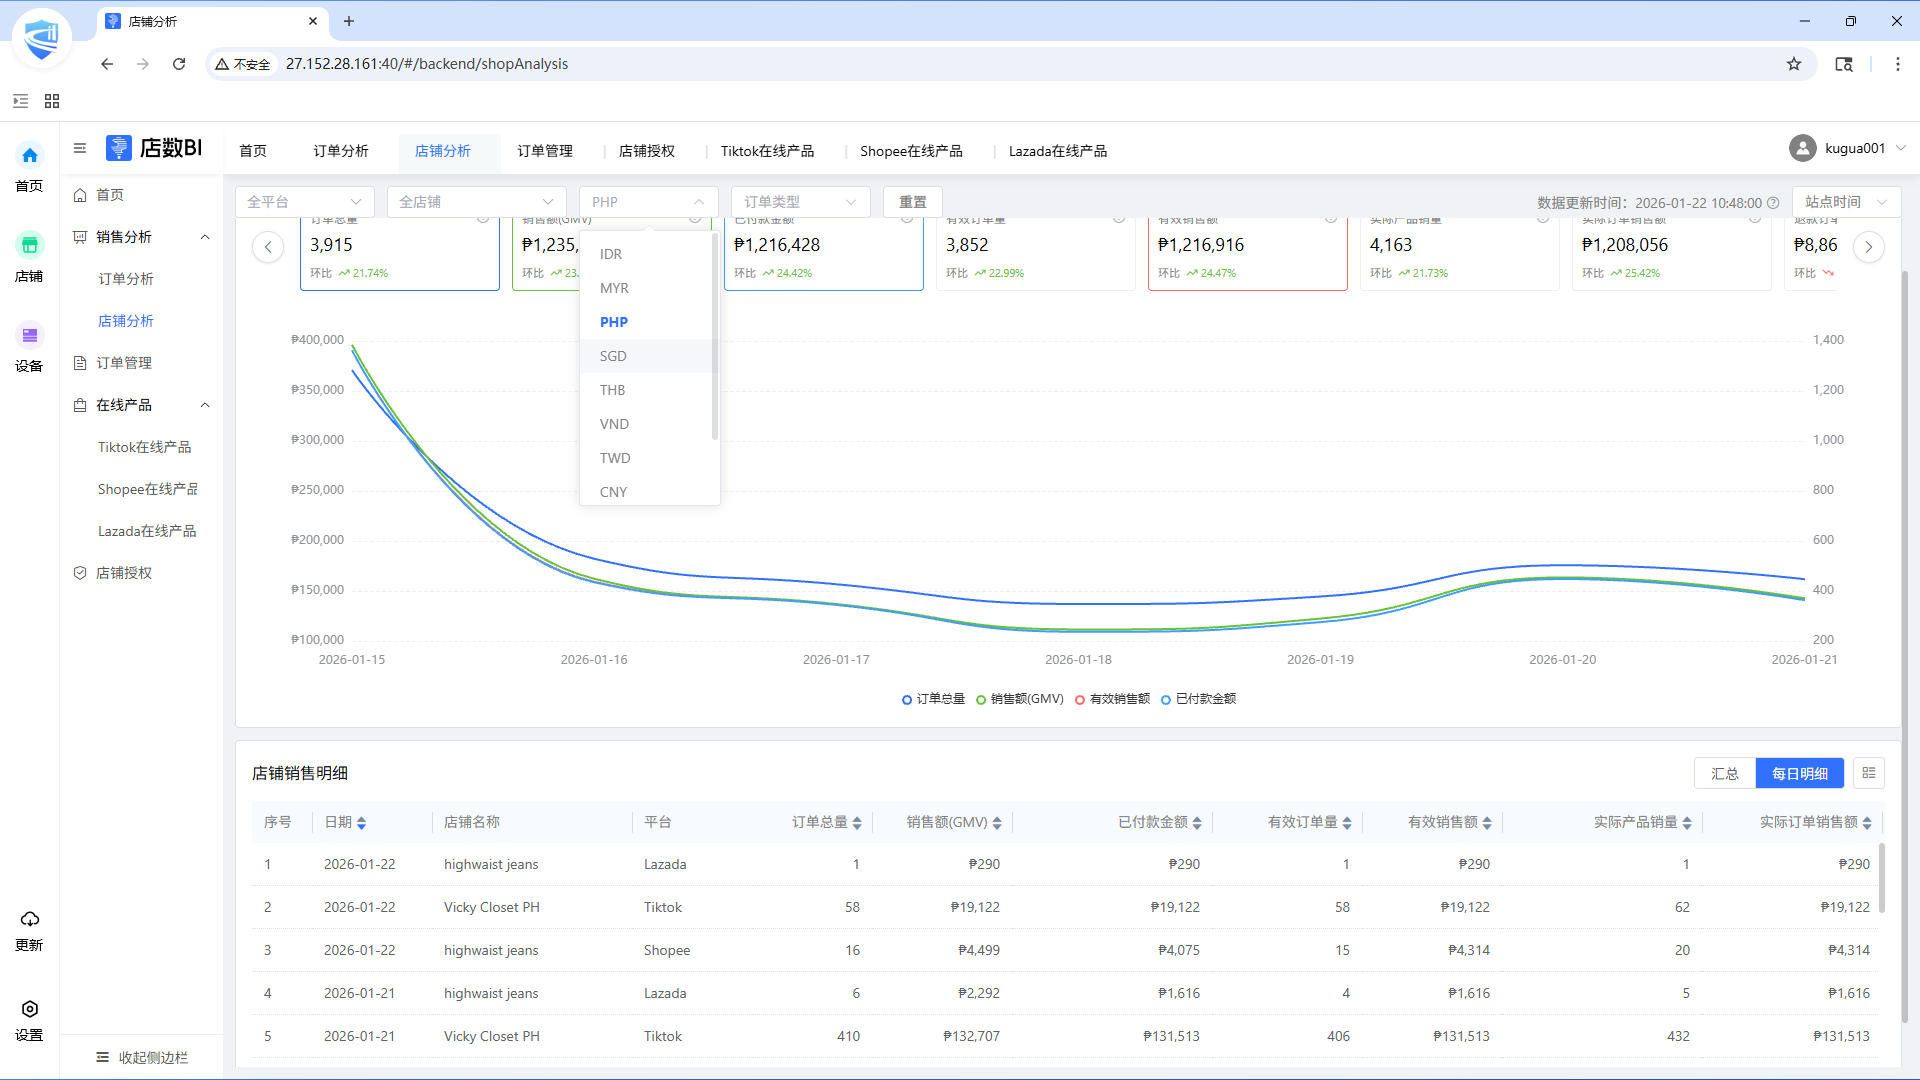Click the 设备 device icon in left rail

coord(29,336)
